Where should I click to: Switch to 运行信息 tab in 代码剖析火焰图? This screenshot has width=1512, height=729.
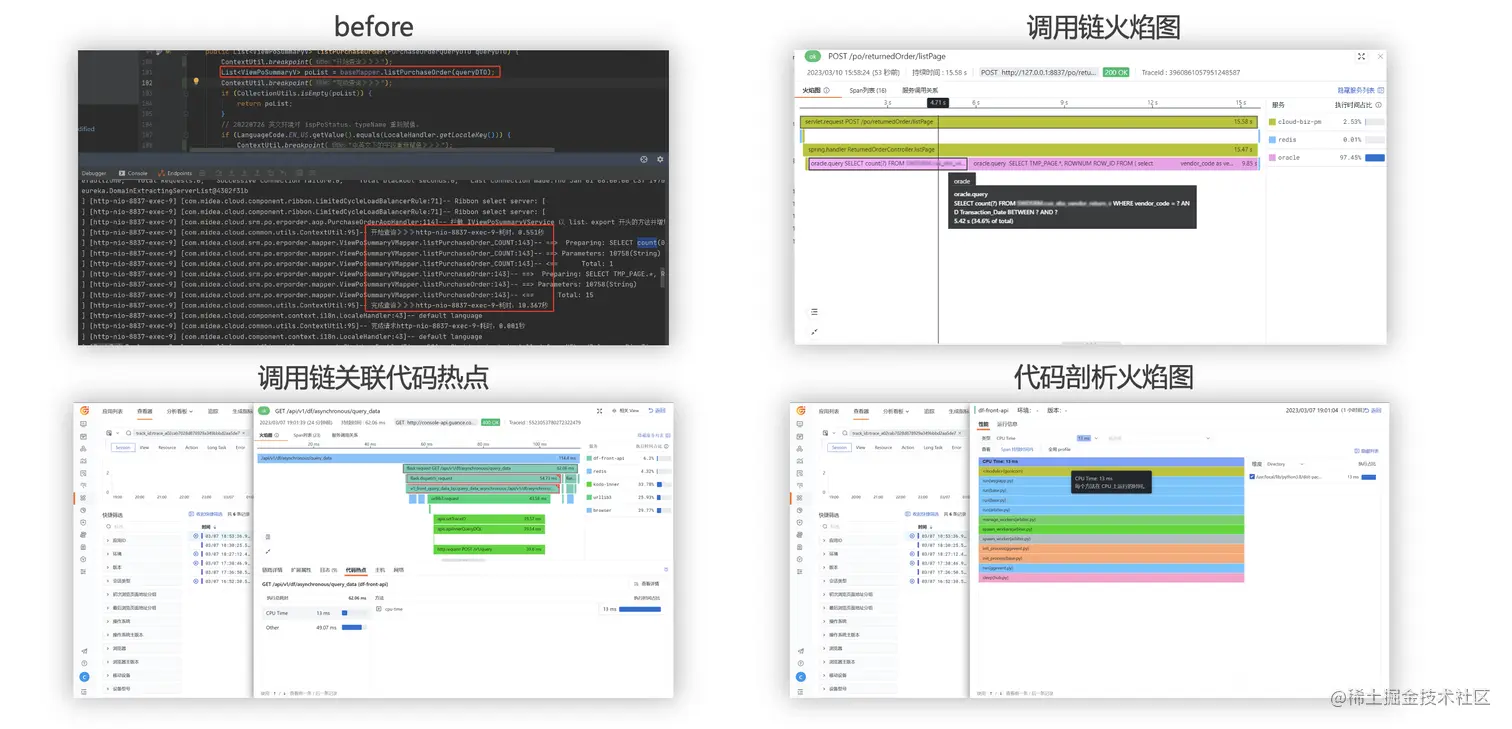click(1007, 424)
